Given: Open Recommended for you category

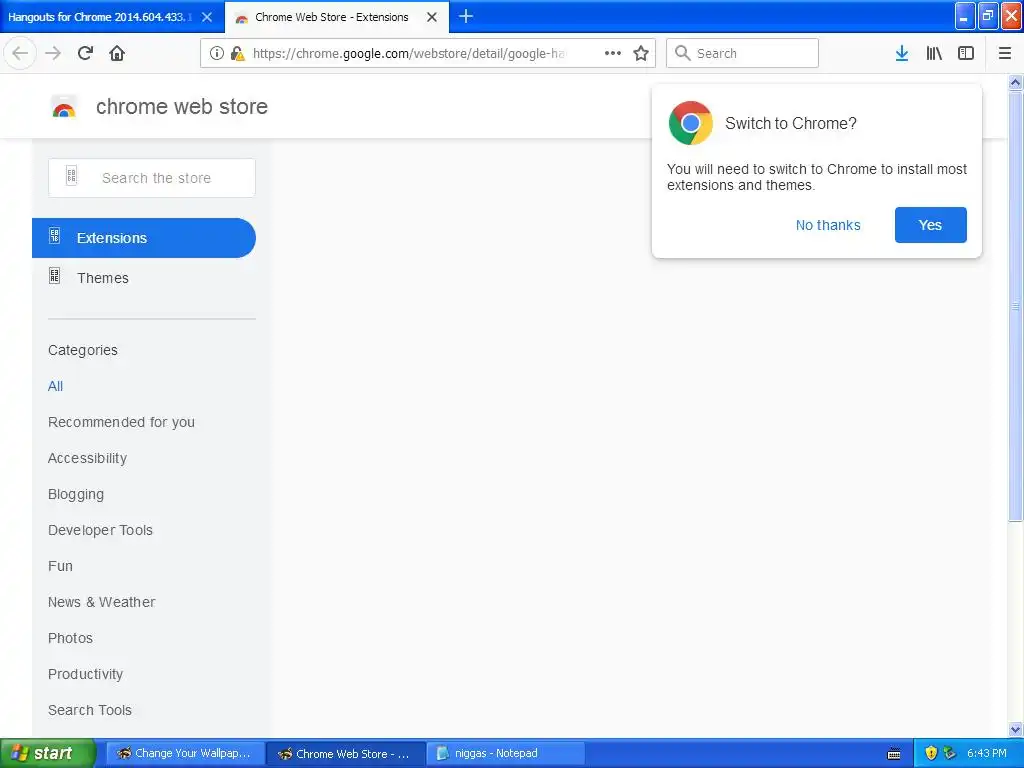Looking at the screenshot, I should (121, 422).
